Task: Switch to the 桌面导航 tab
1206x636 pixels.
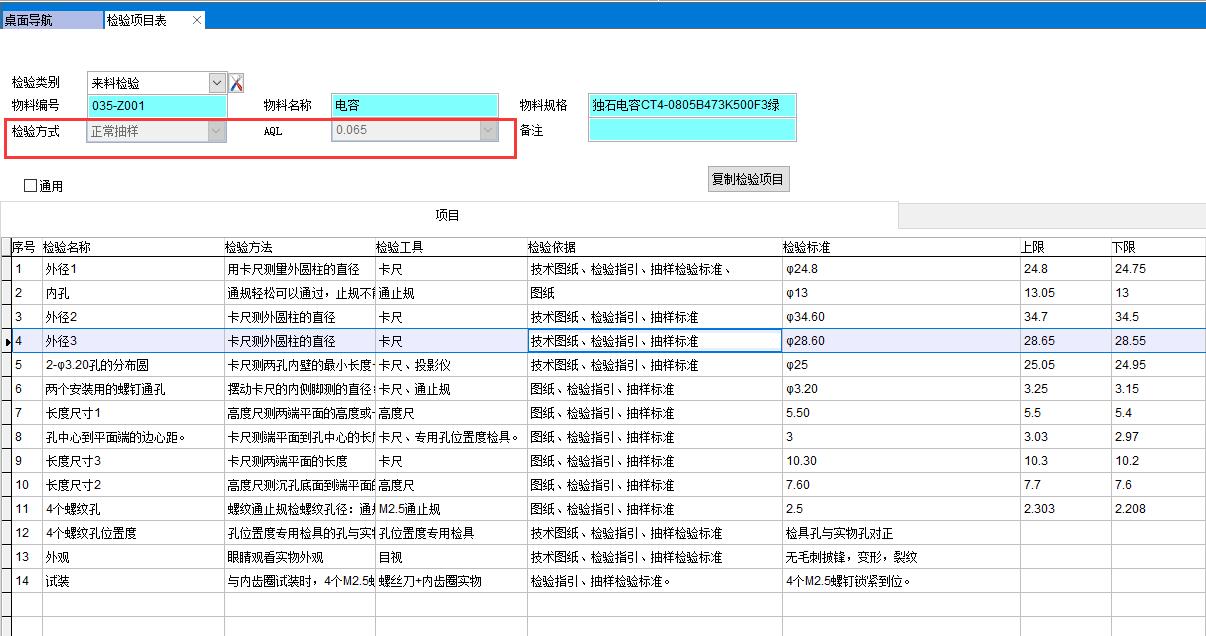Action: click(50, 20)
